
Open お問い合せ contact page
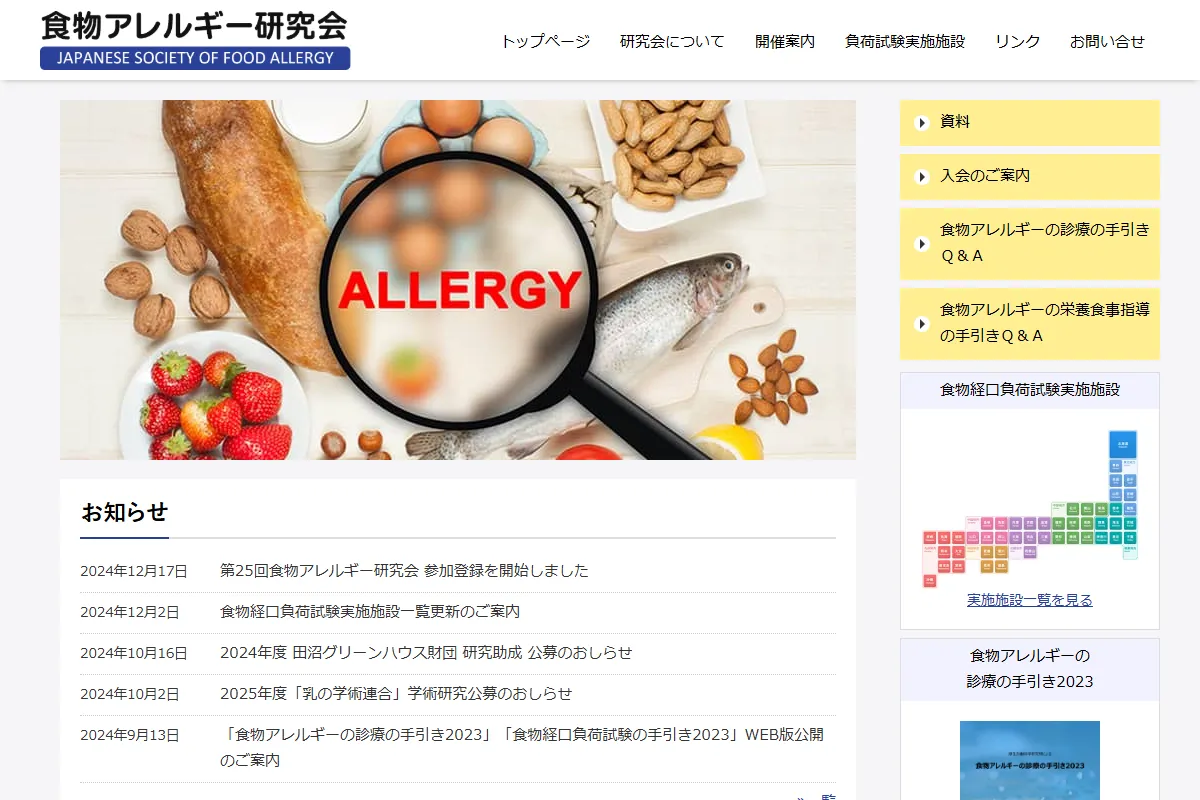[x=1107, y=41]
